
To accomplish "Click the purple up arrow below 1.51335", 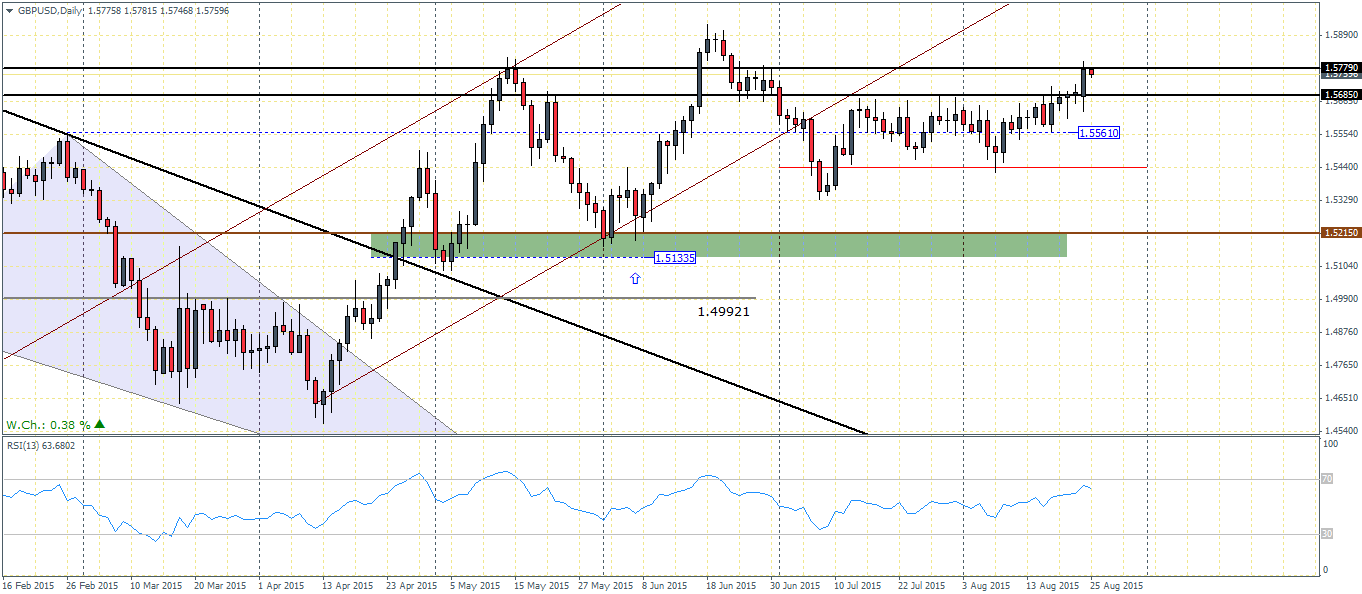I will [636, 278].
